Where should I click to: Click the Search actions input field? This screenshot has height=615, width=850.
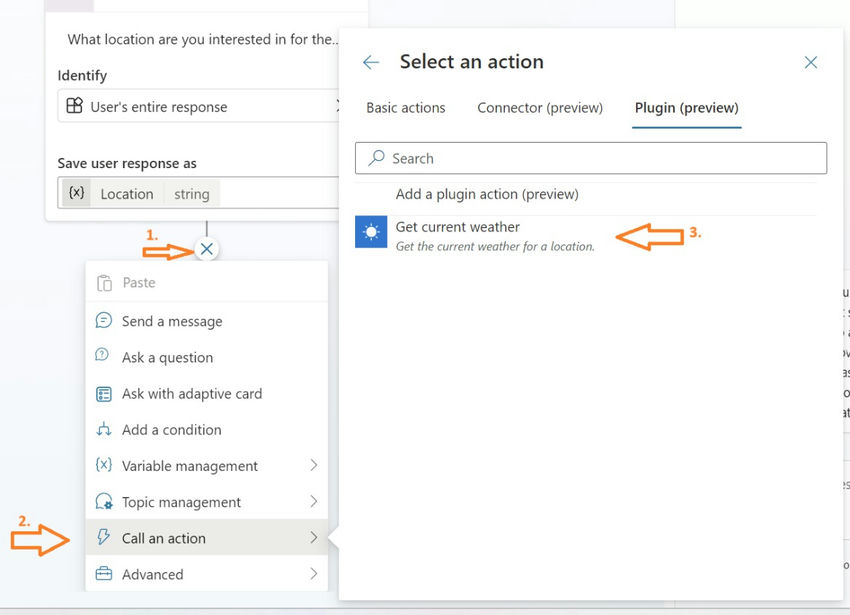tap(591, 158)
